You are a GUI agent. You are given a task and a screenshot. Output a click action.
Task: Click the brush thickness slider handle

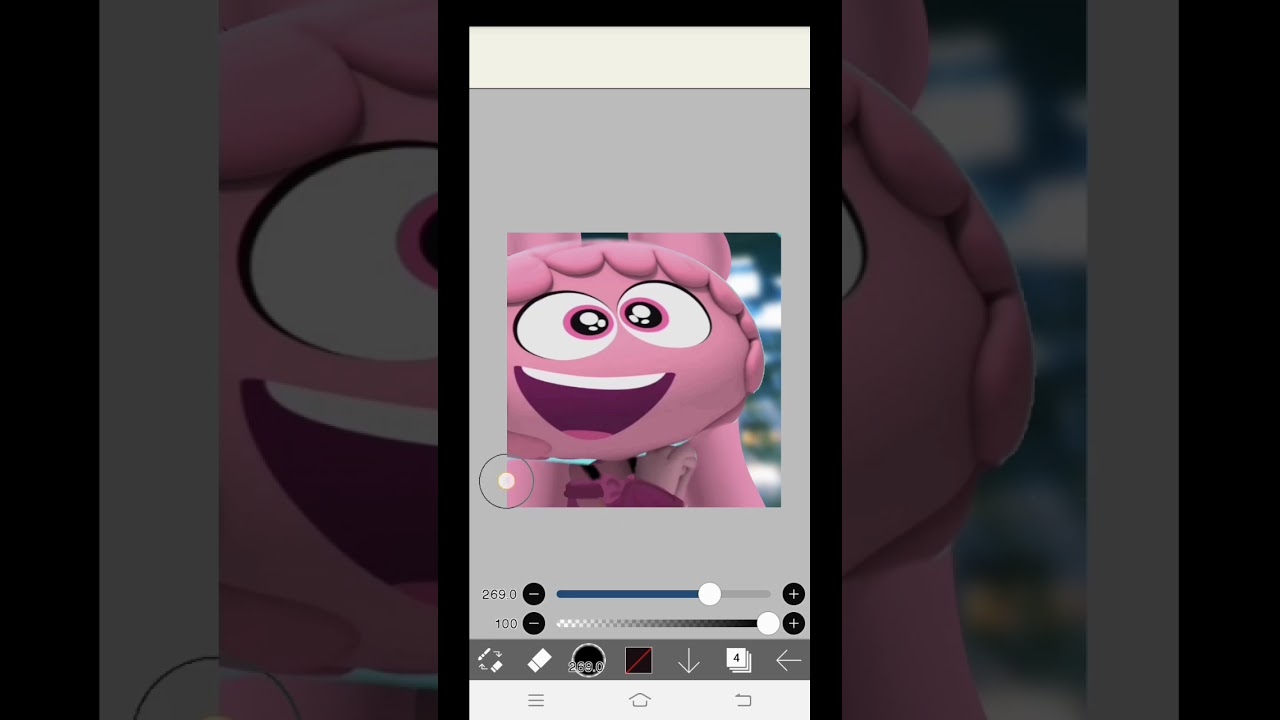click(x=709, y=594)
